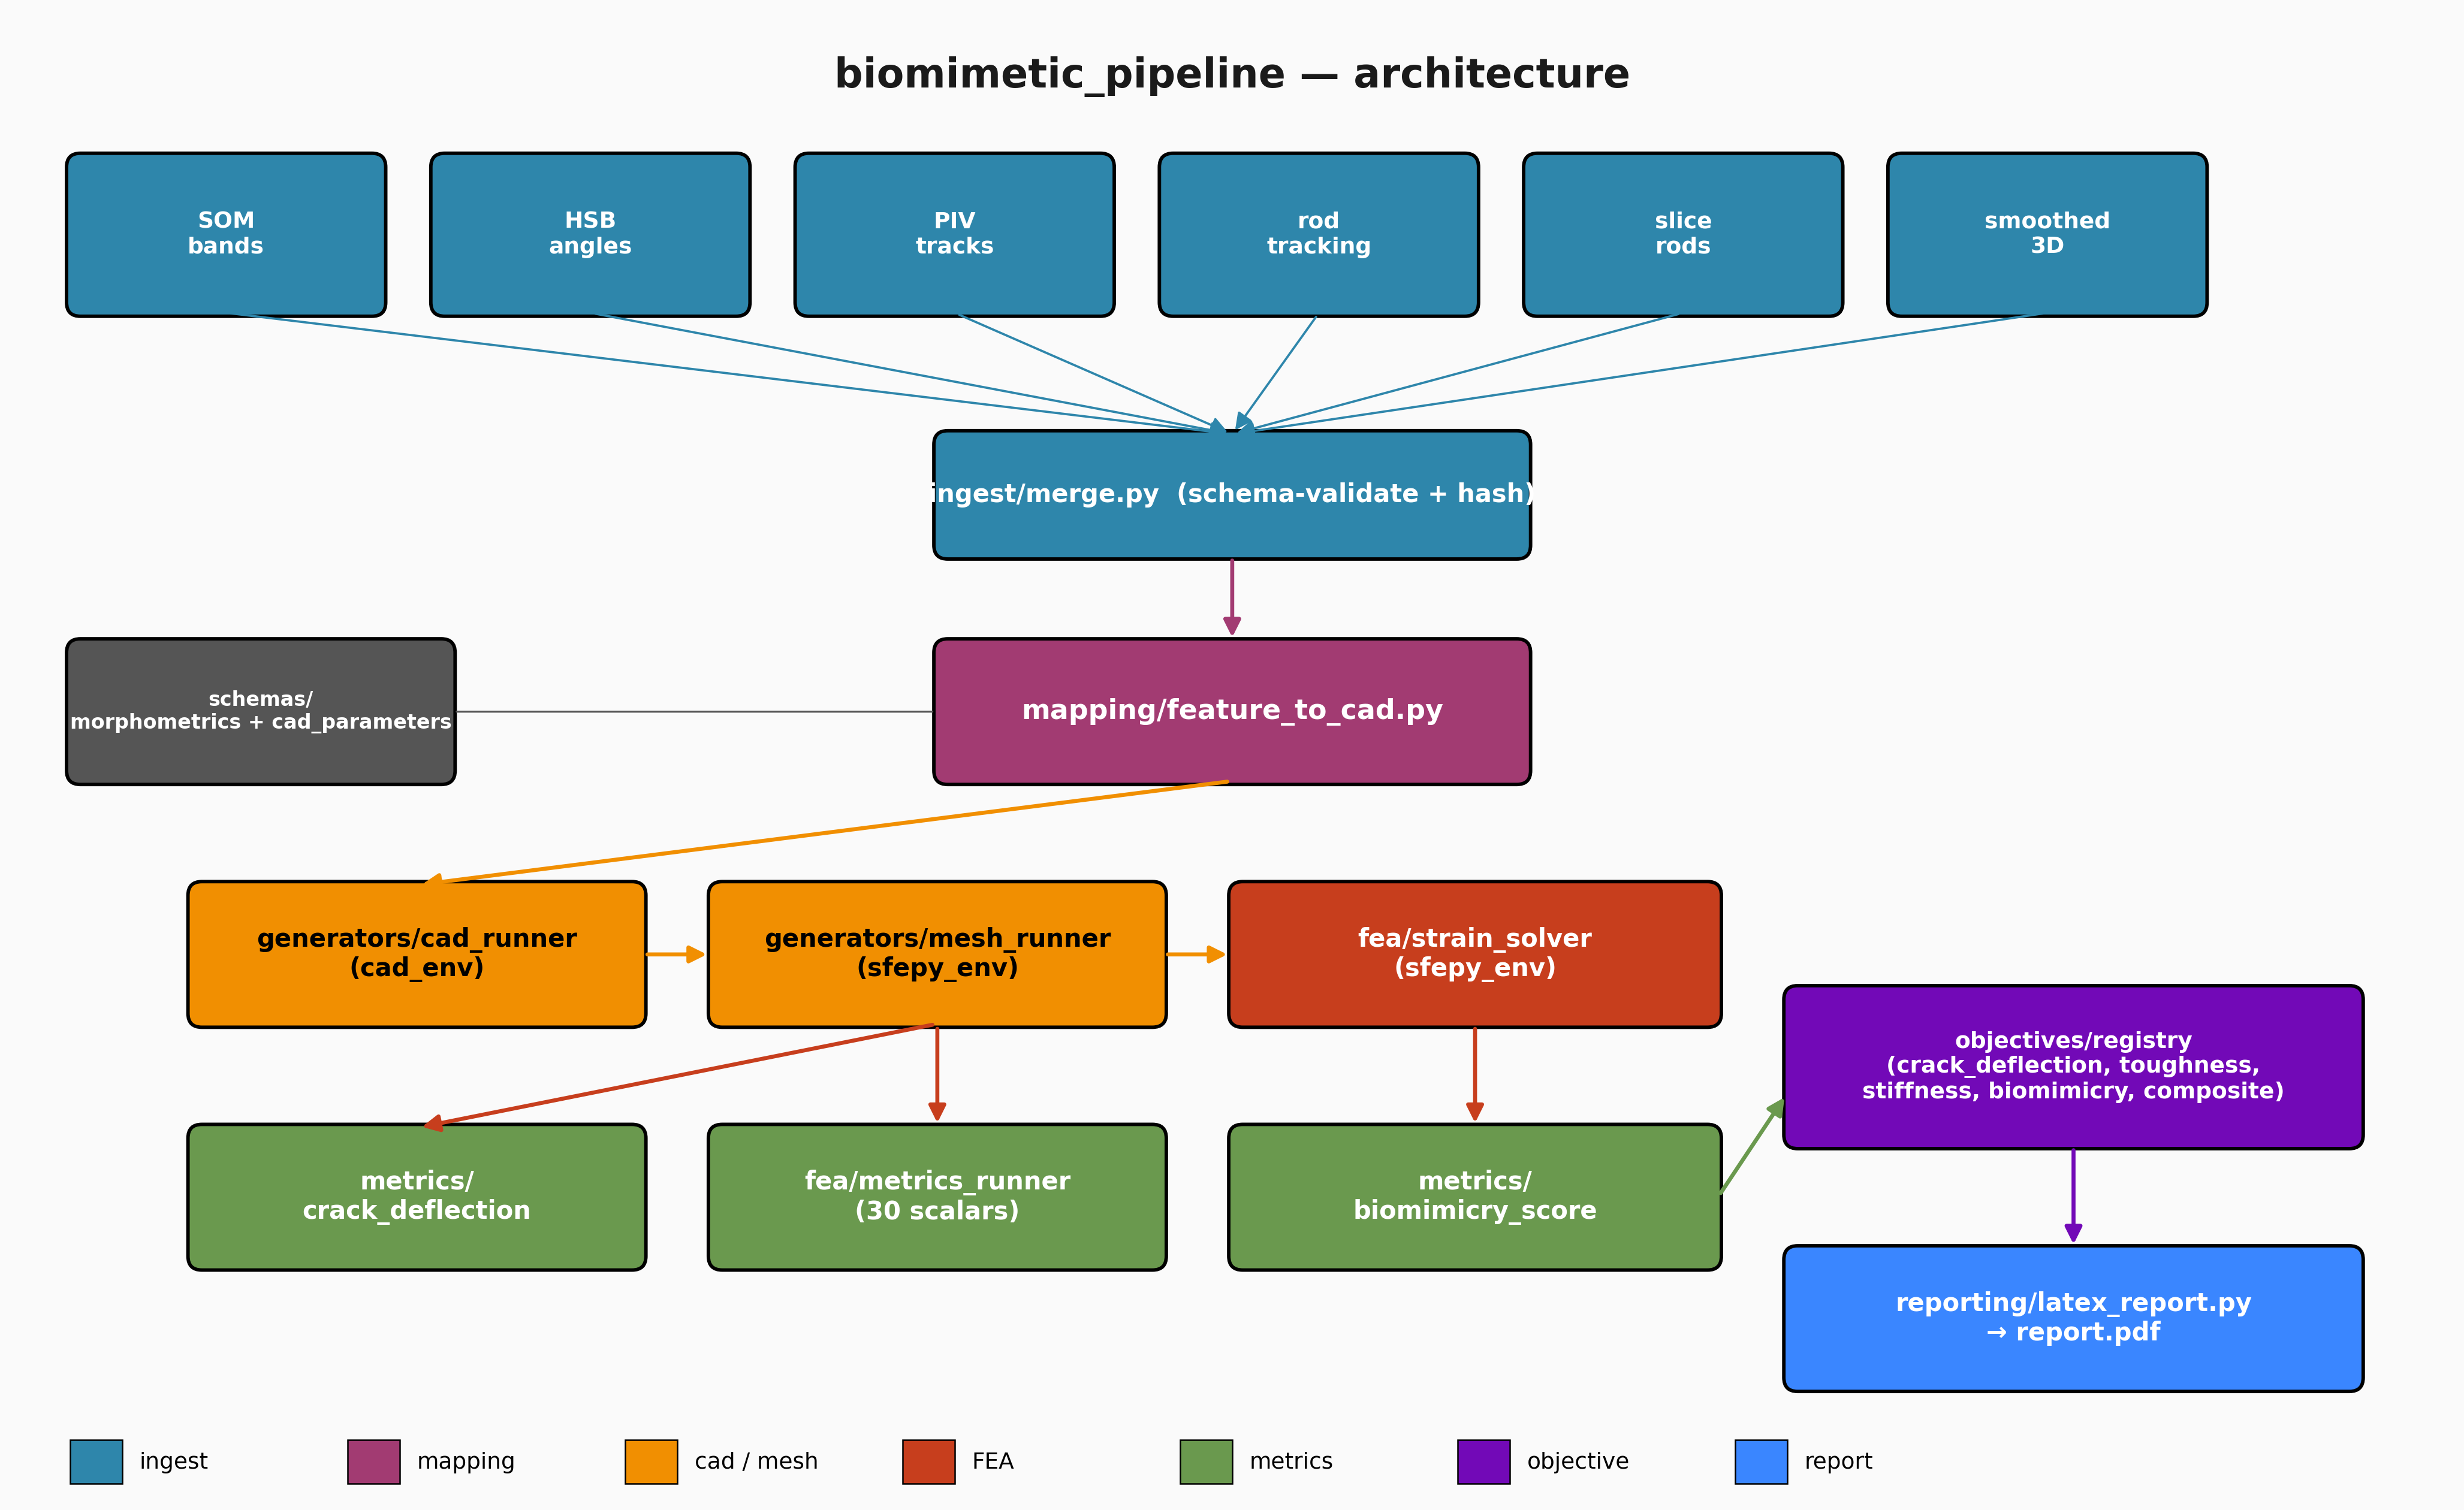Select the smoothed 3D node

[2047, 235]
